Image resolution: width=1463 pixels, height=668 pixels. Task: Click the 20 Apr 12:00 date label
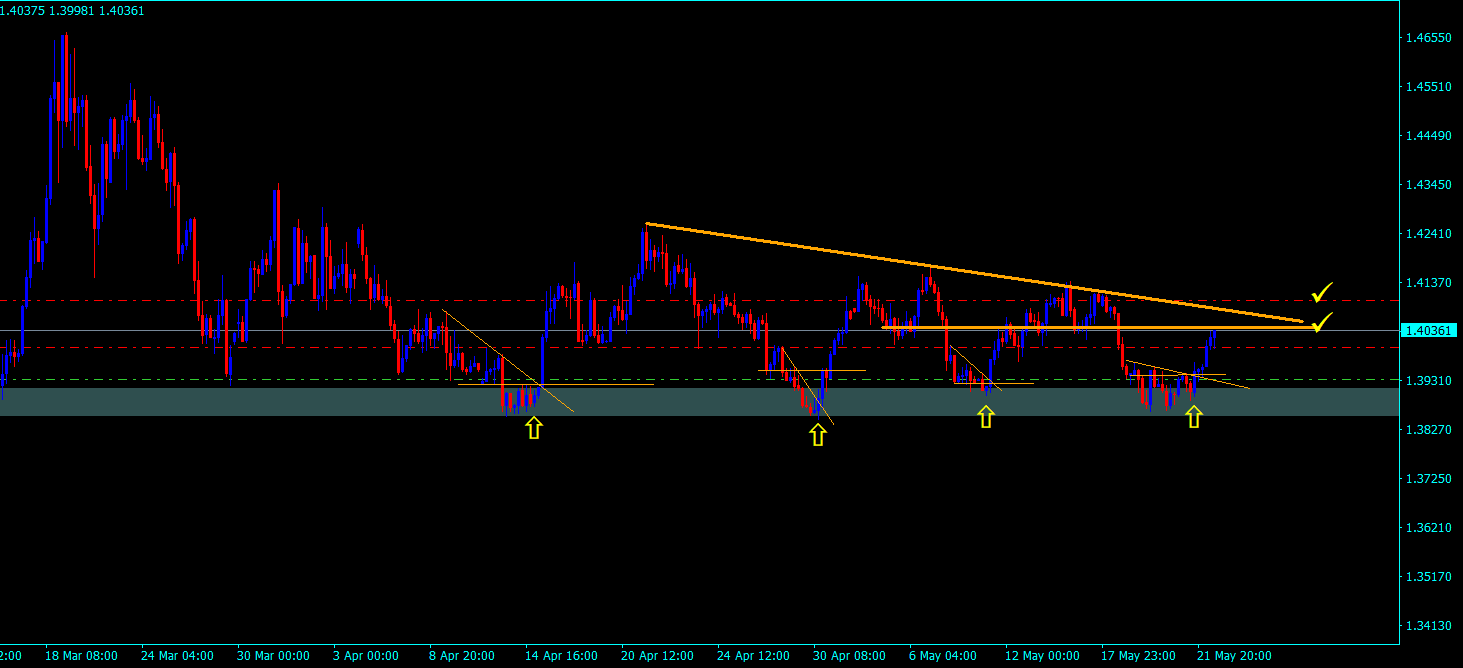[658, 656]
